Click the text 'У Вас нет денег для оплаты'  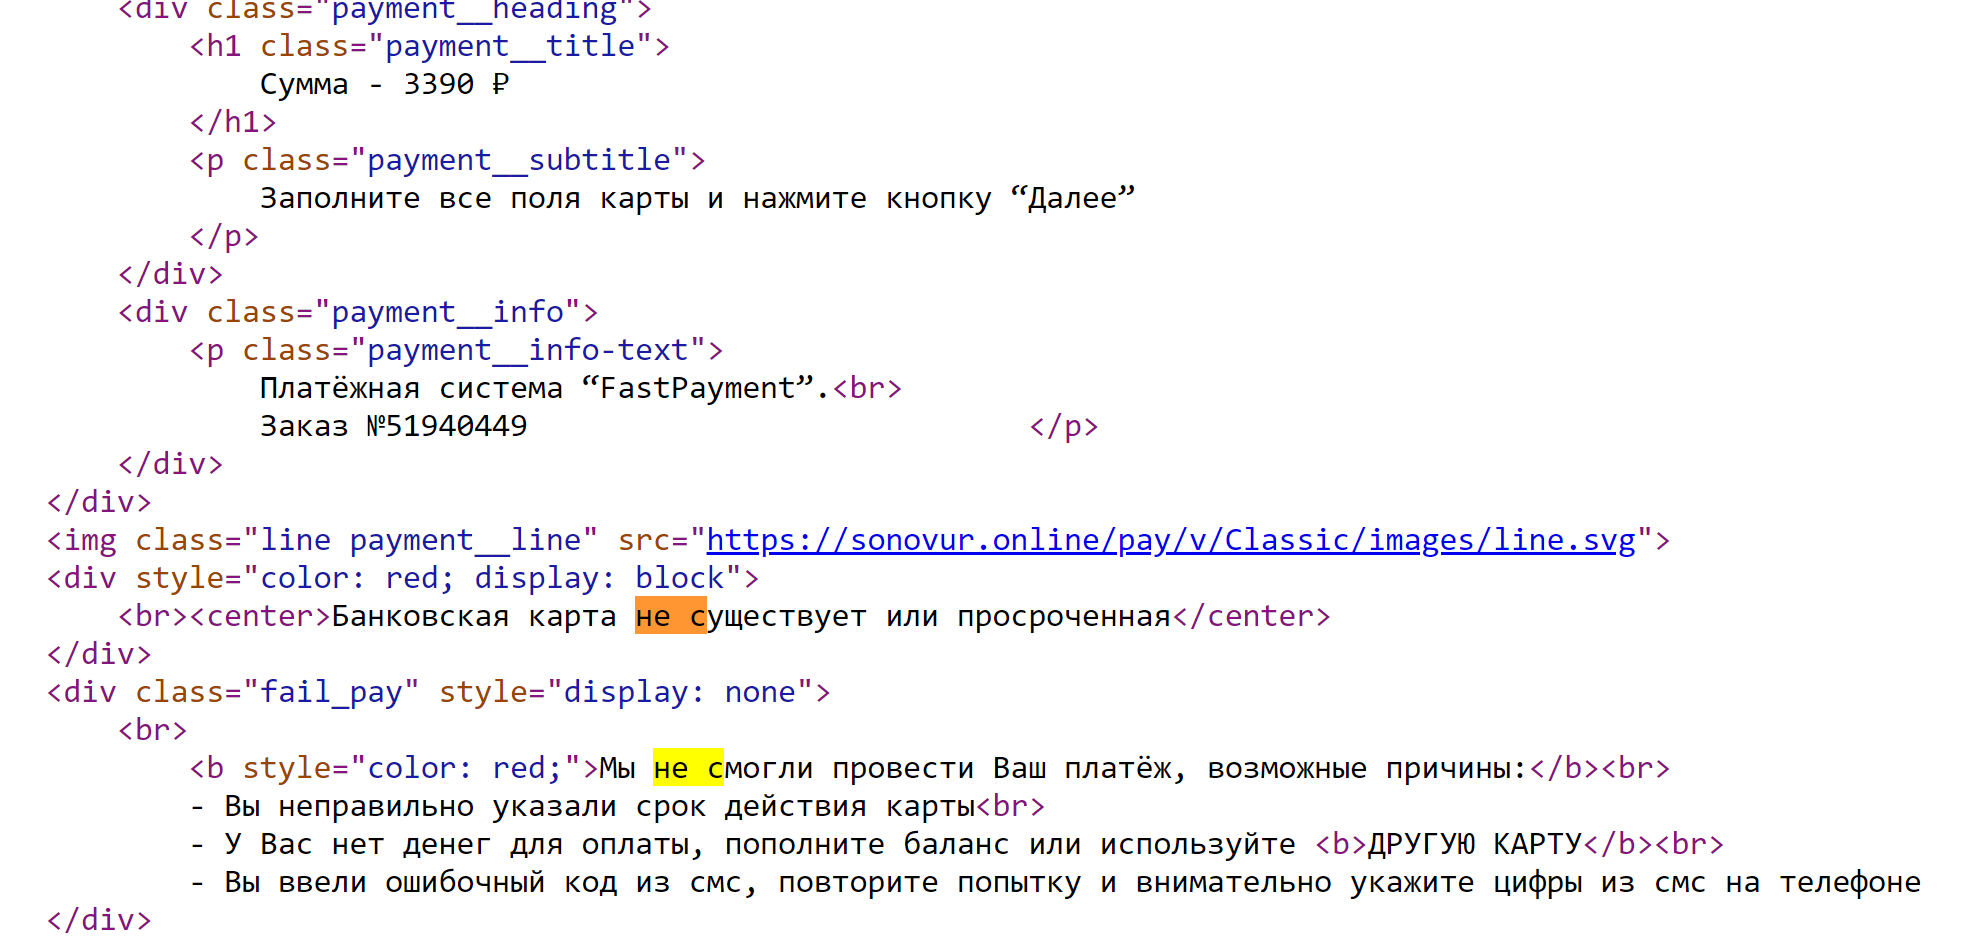pyautogui.click(x=456, y=844)
